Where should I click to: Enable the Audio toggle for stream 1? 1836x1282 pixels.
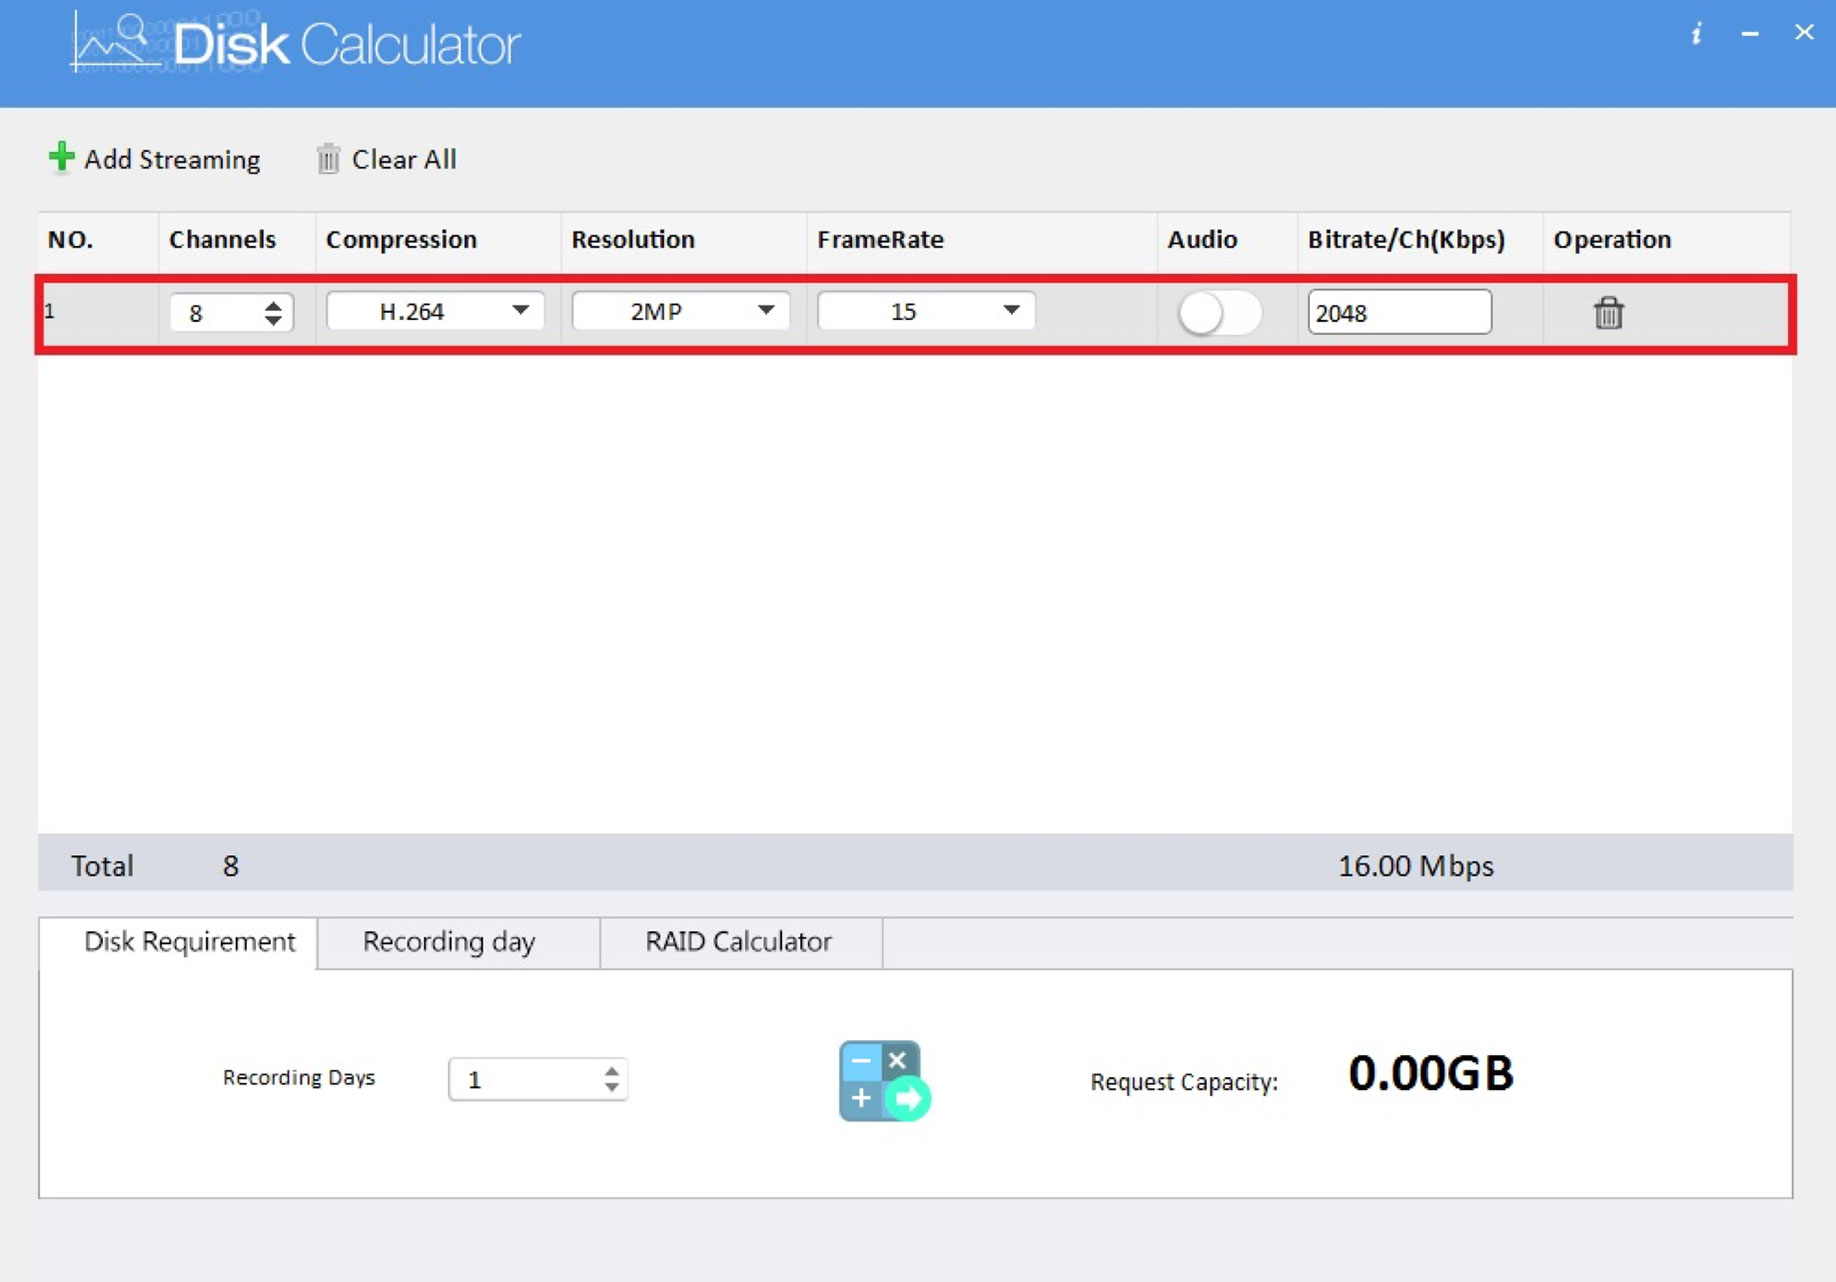[1217, 313]
